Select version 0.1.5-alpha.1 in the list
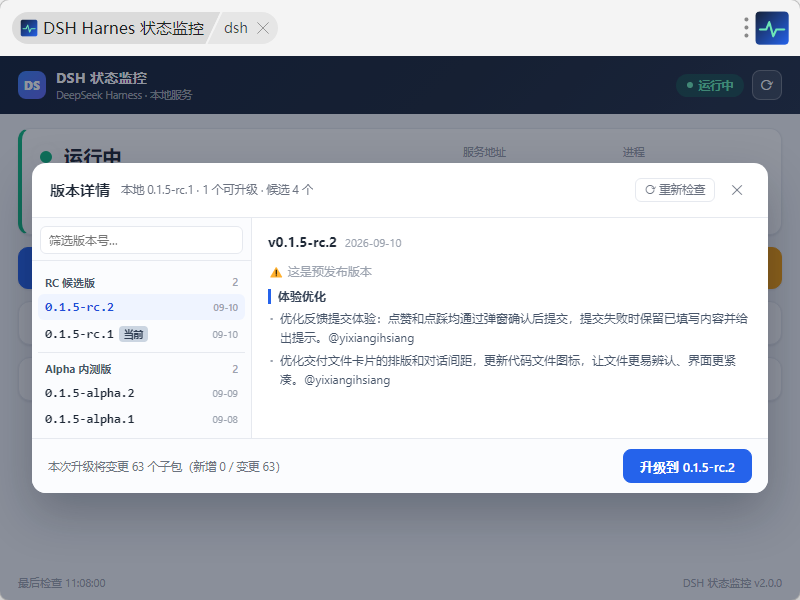 pos(141,419)
